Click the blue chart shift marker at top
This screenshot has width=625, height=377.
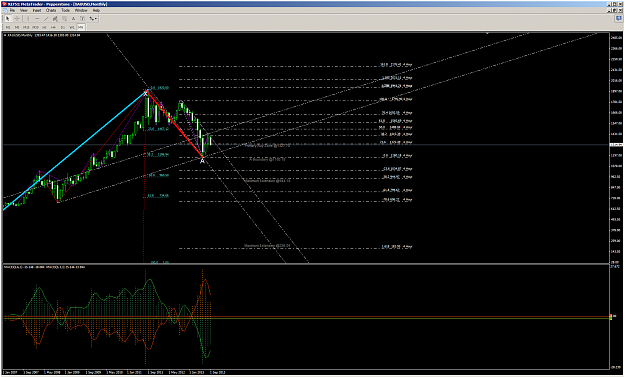click(x=487, y=33)
